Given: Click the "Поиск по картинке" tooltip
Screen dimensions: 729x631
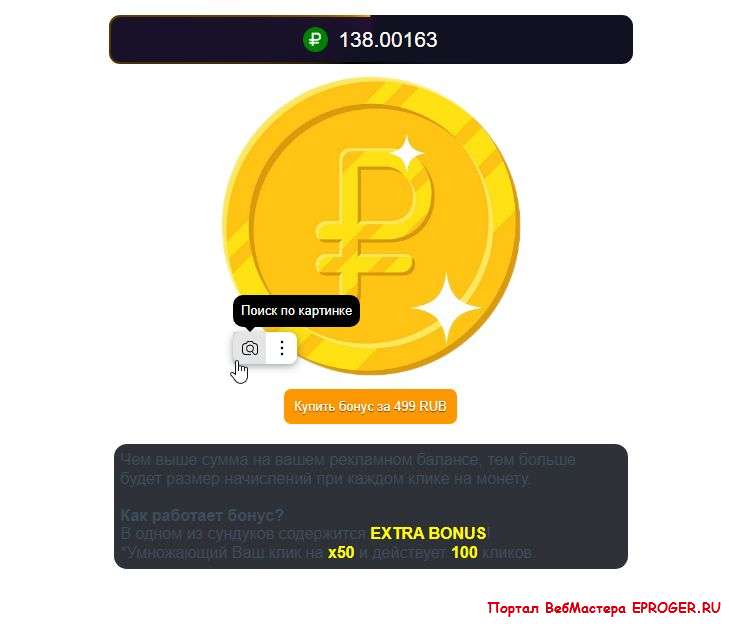Looking at the screenshot, I should [296, 311].
